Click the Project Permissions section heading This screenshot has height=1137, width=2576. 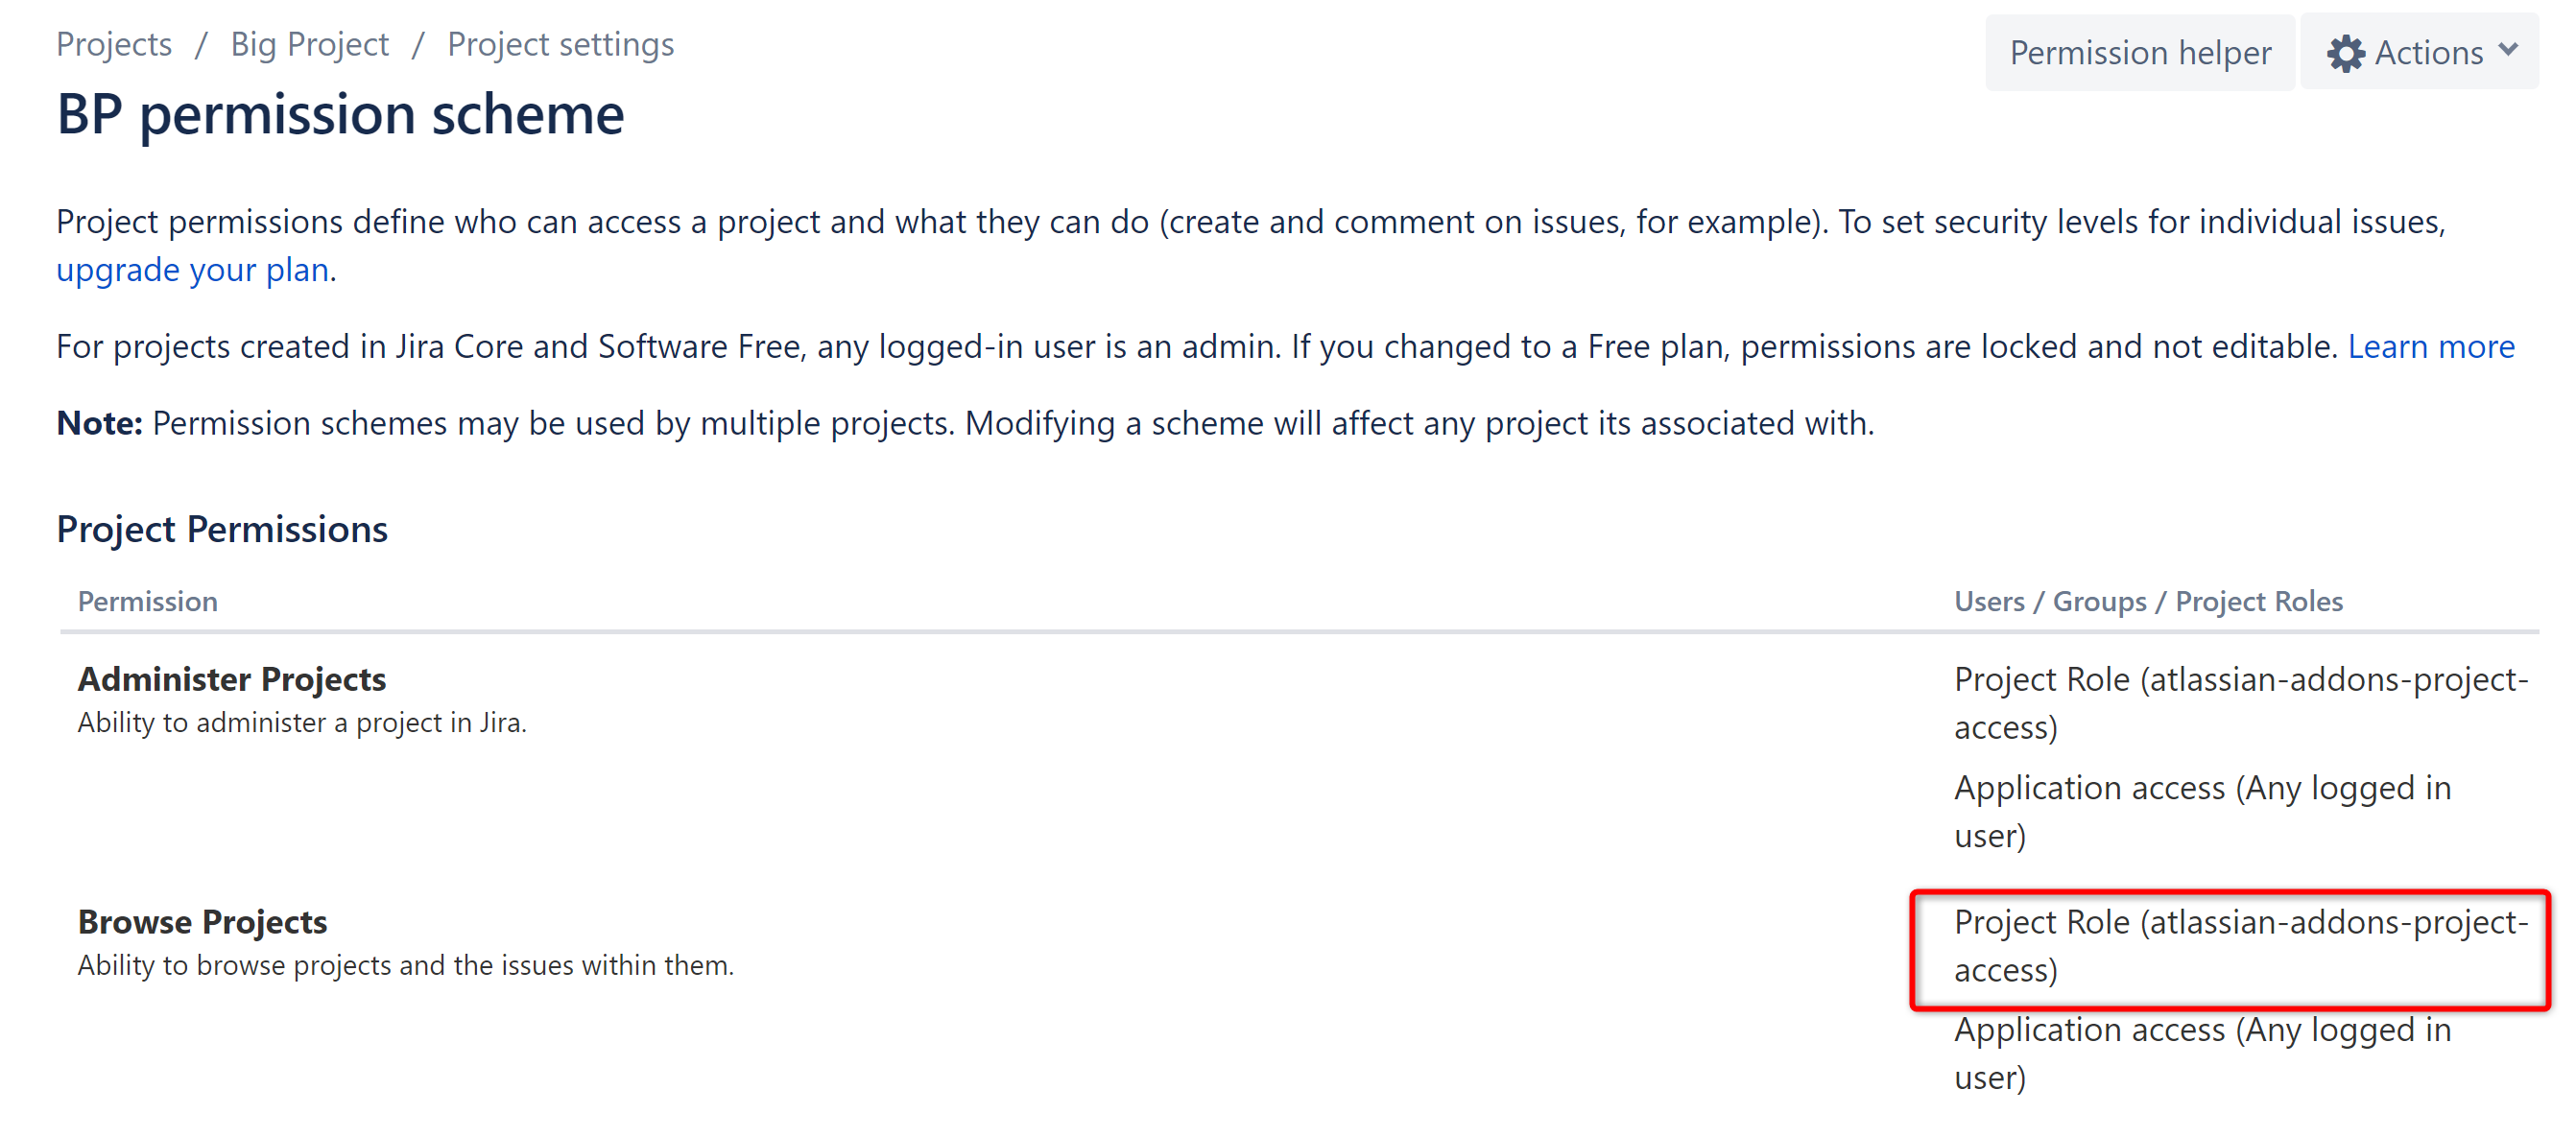point(222,528)
